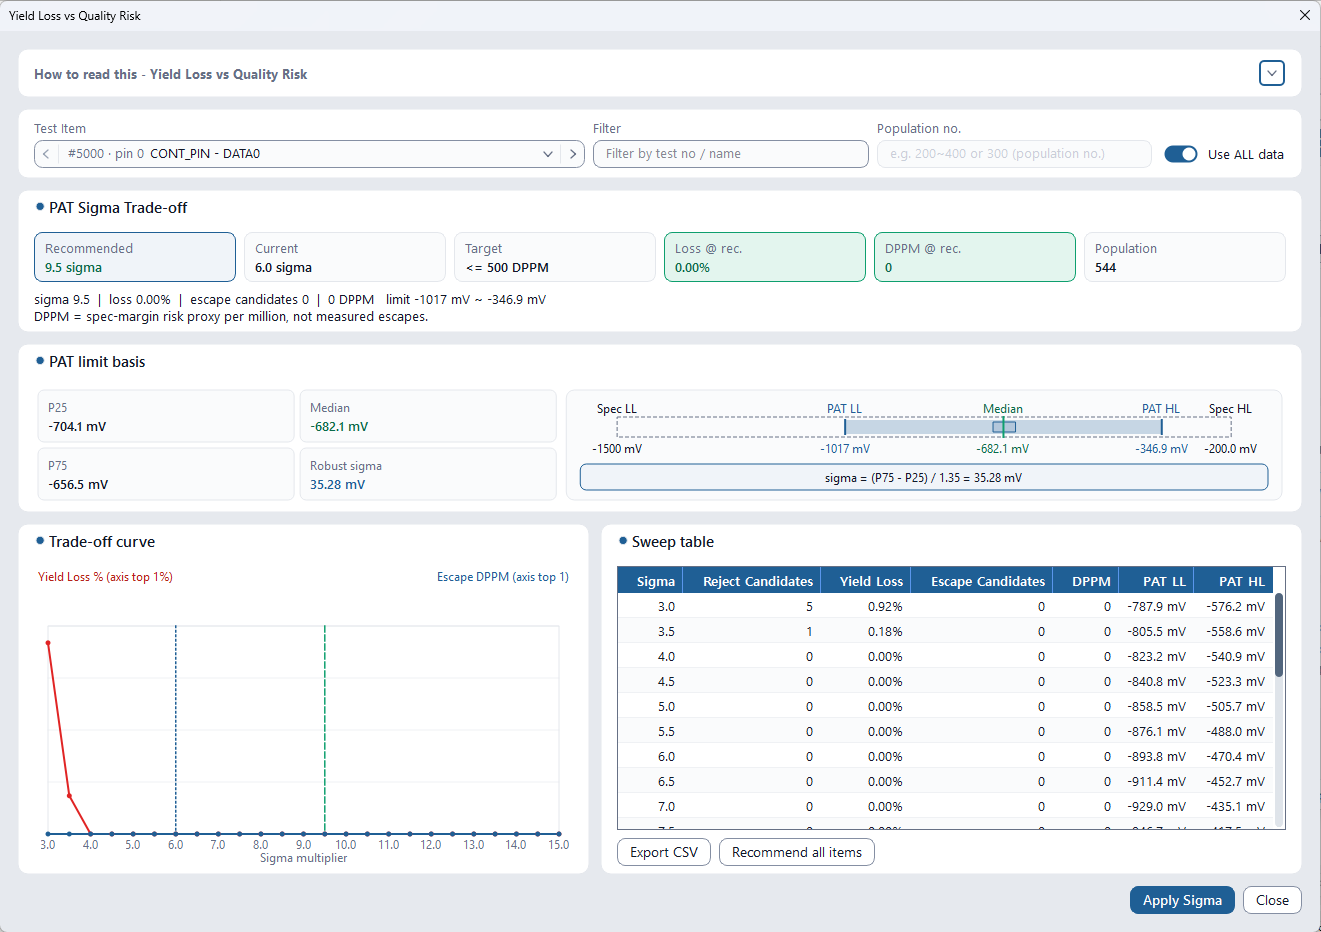Screen dimensions: 1321x932
Task: Click the Export CSV button
Action: click(664, 852)
